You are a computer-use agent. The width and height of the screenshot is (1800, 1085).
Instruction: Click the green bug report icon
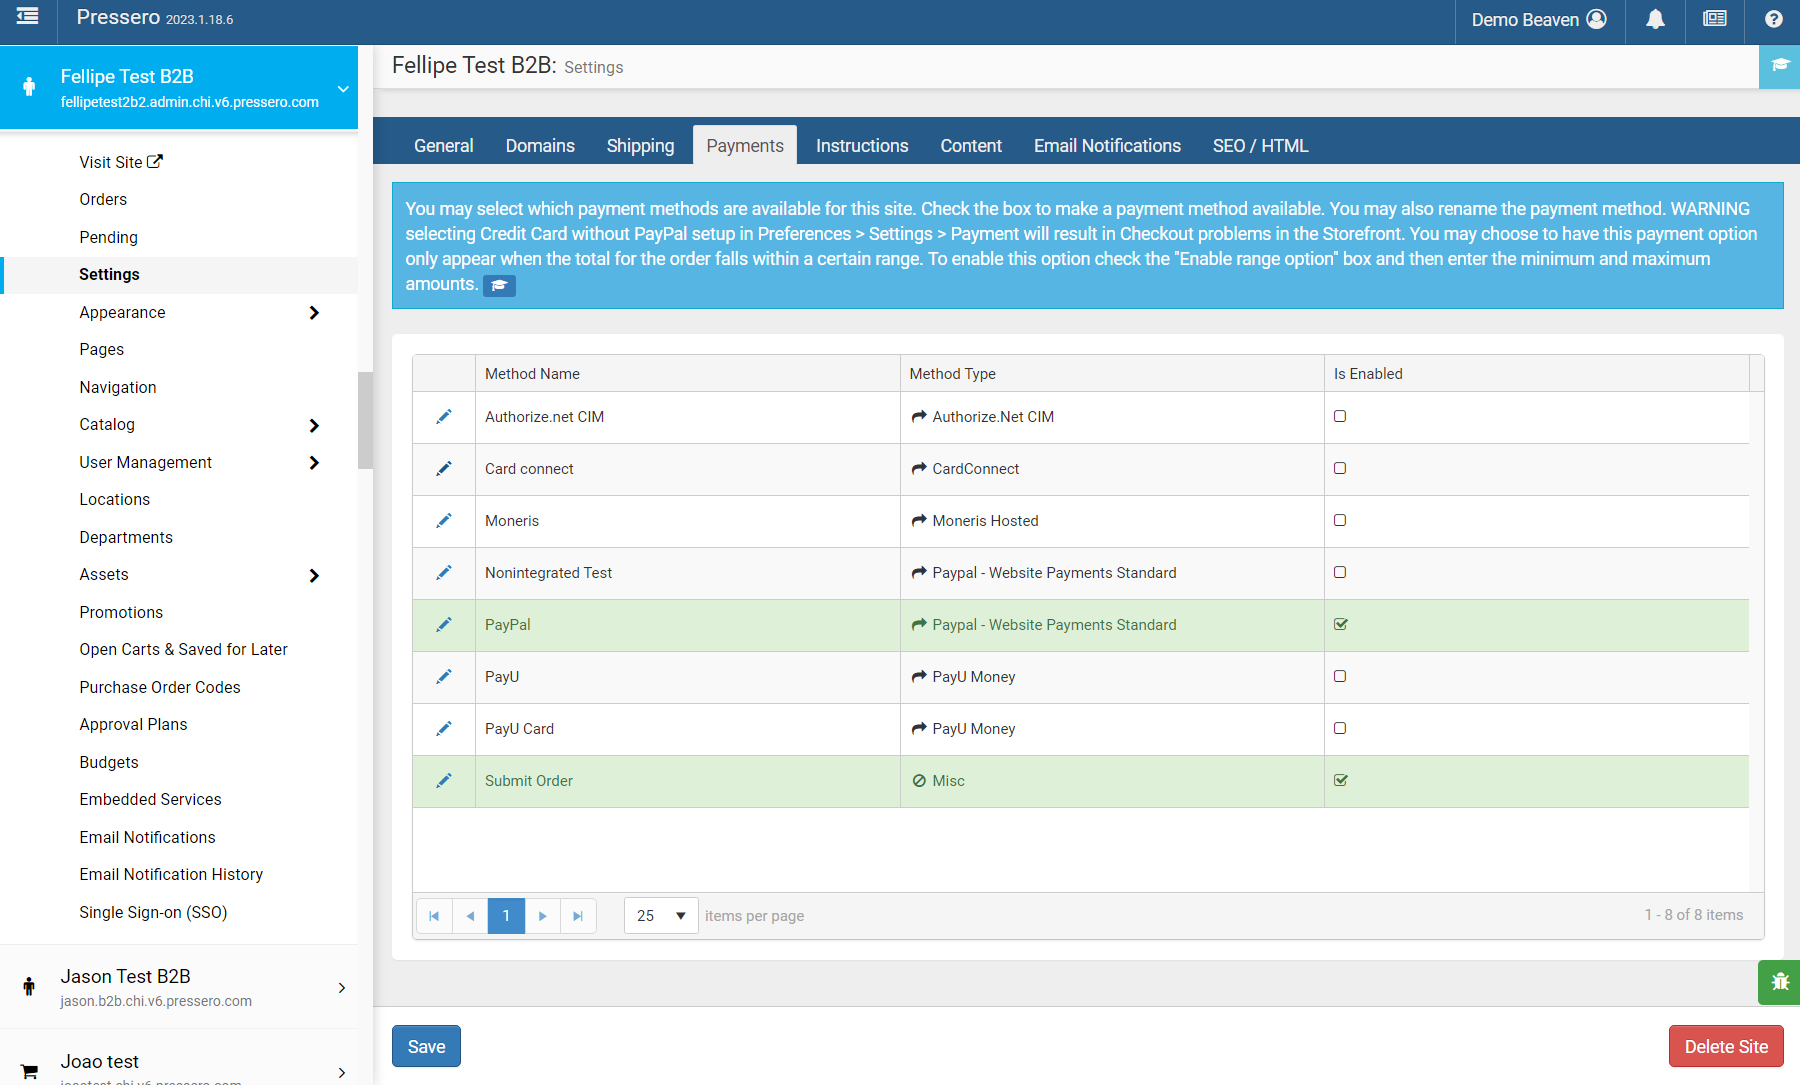1780,982
